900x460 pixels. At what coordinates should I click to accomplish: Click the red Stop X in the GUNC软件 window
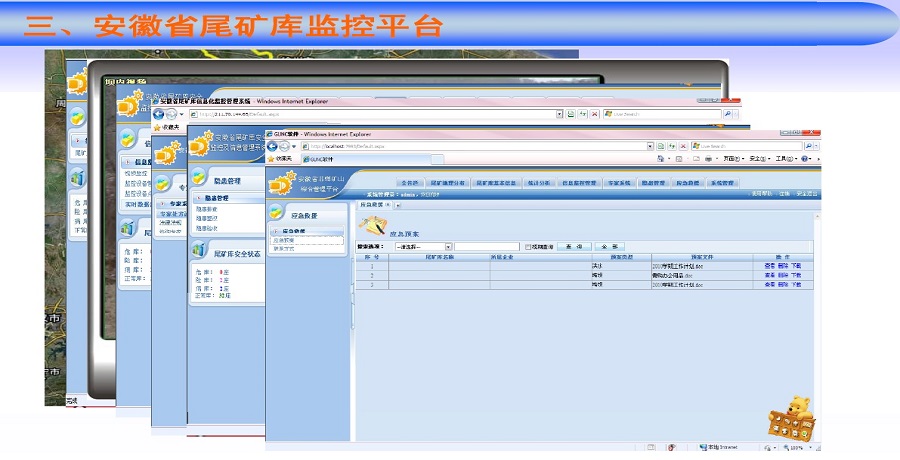683,146
